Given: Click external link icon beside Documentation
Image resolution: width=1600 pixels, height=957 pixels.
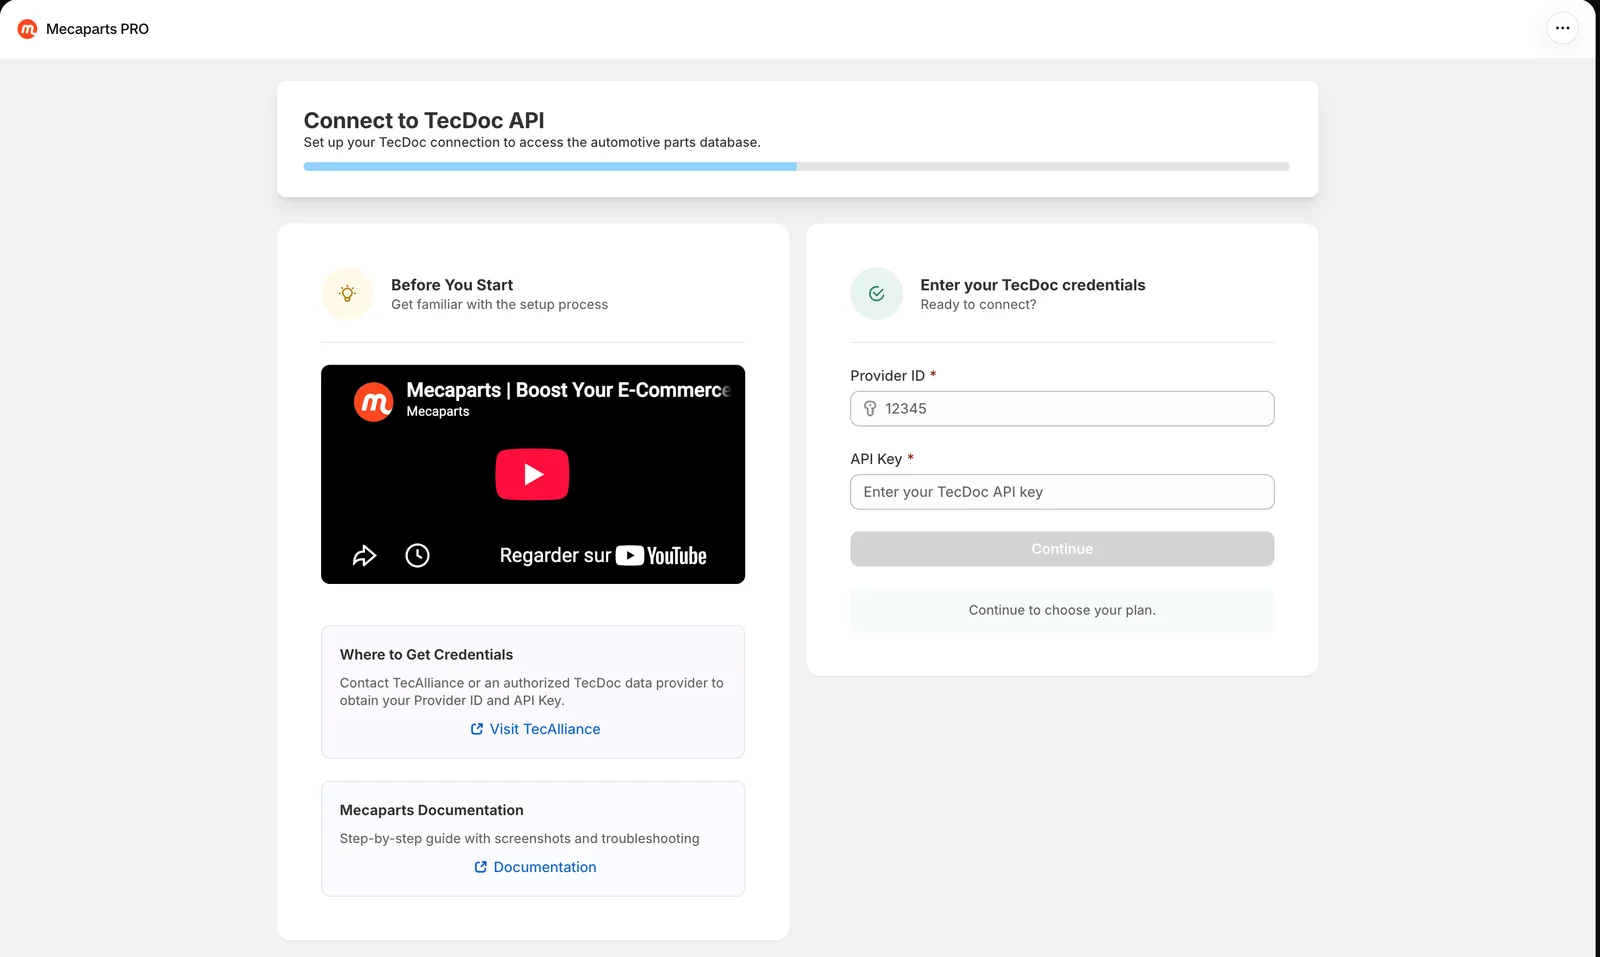Looking at the screenshot, I should 481,867.
